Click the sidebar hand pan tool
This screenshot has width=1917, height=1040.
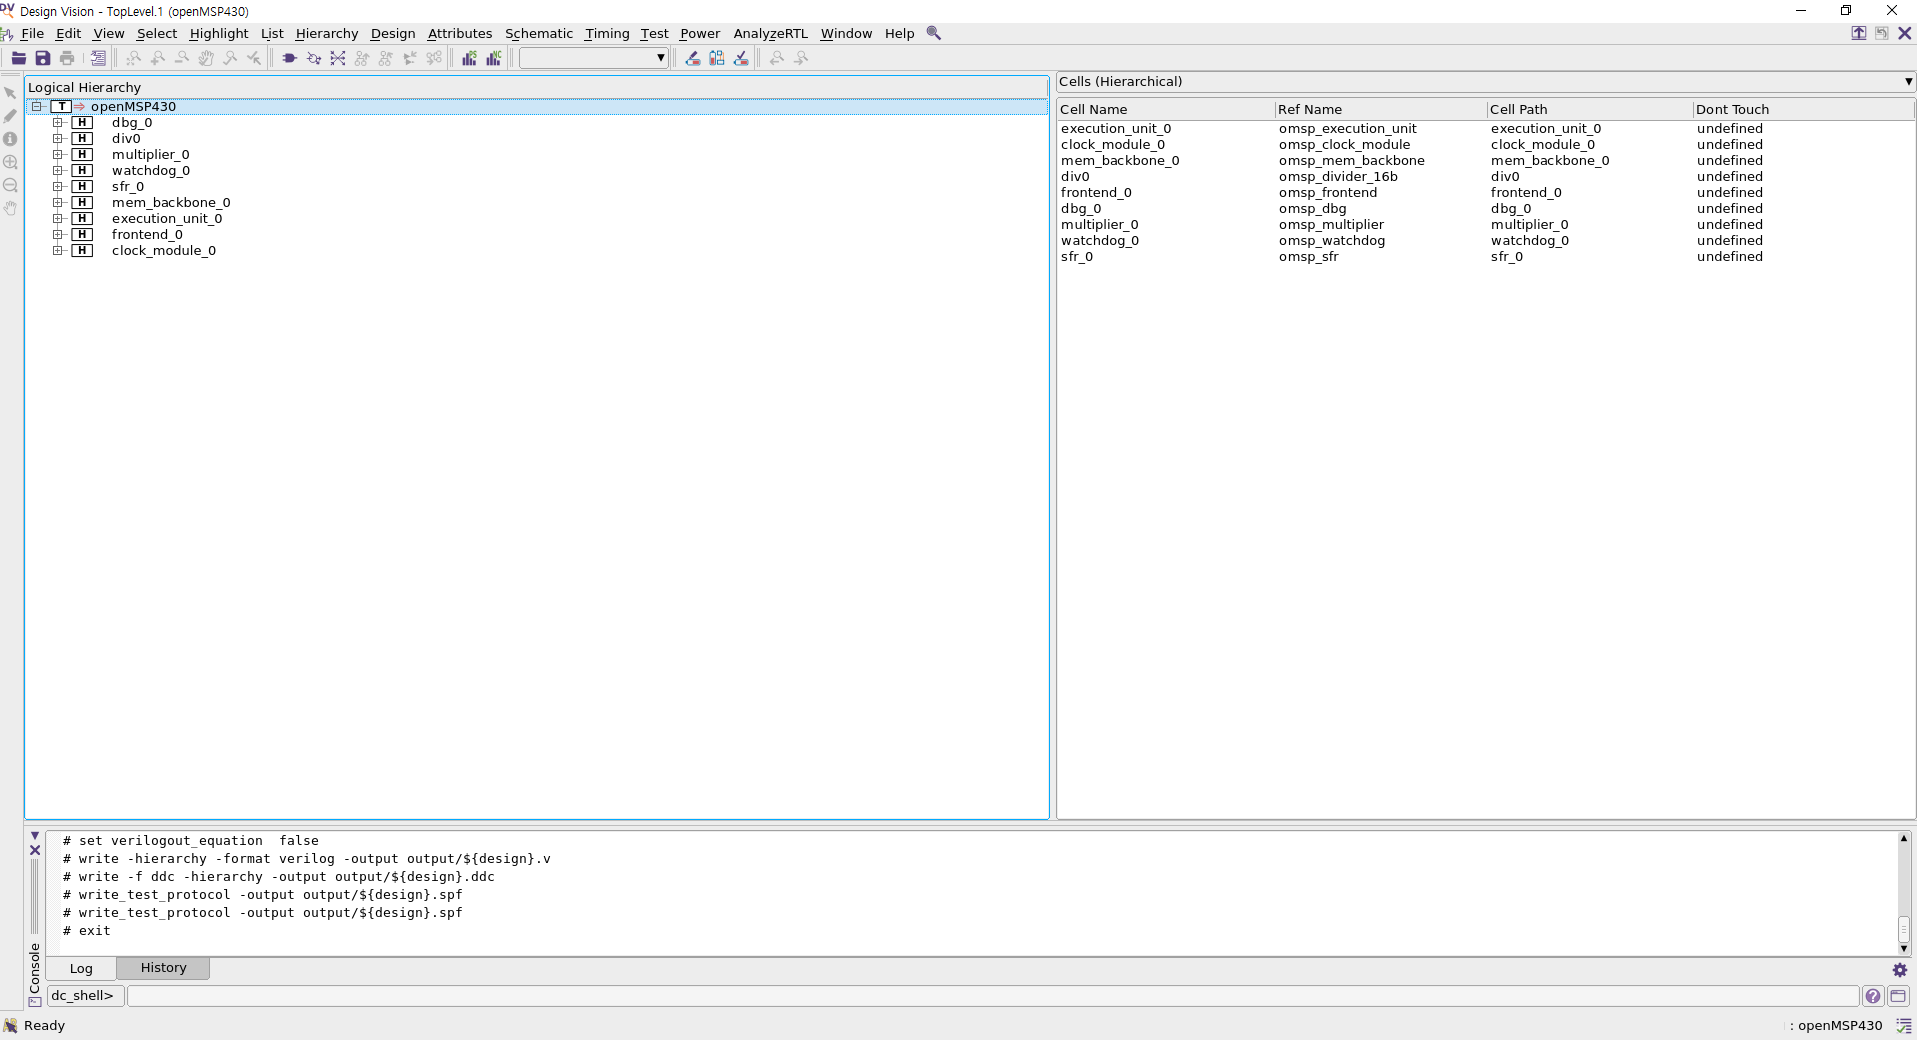pyautogui.click(x=10, y=208)
